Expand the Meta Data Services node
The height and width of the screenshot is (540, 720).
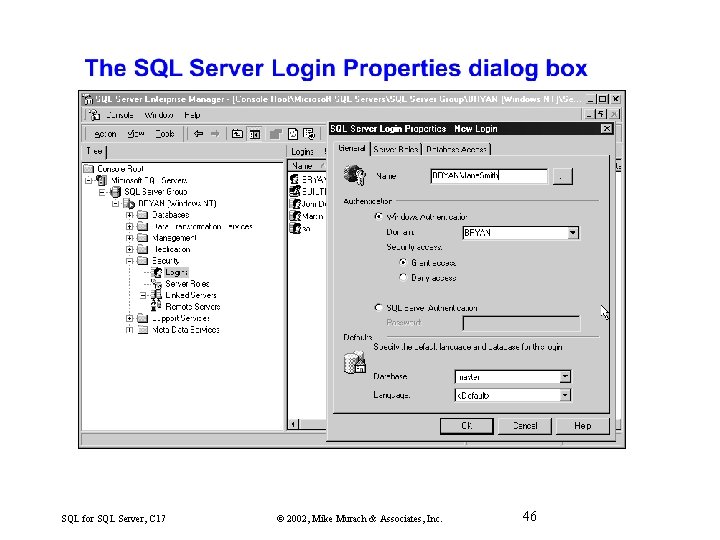point(129,330)
